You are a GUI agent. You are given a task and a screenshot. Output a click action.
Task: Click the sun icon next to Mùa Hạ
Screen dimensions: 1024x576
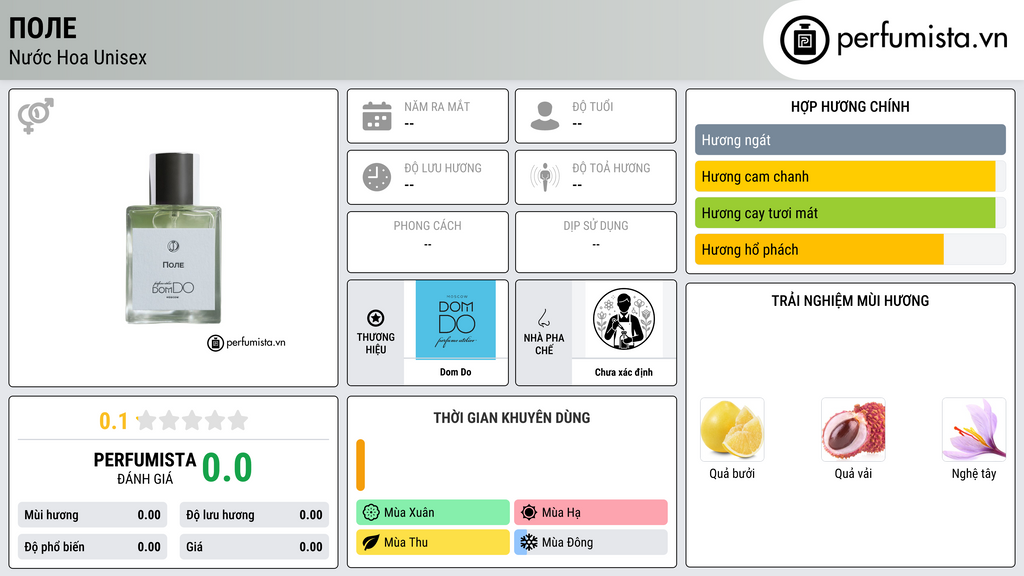tap(529, 513)
